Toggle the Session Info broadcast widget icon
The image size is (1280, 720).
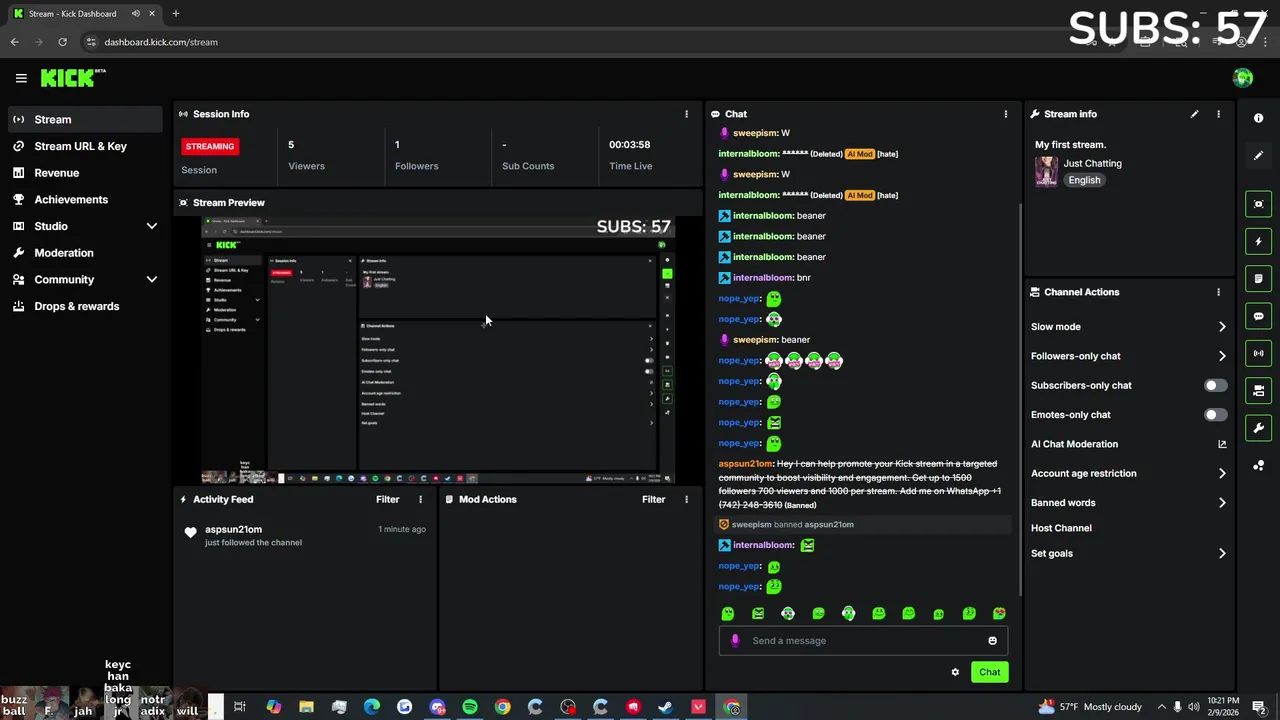1258,353
